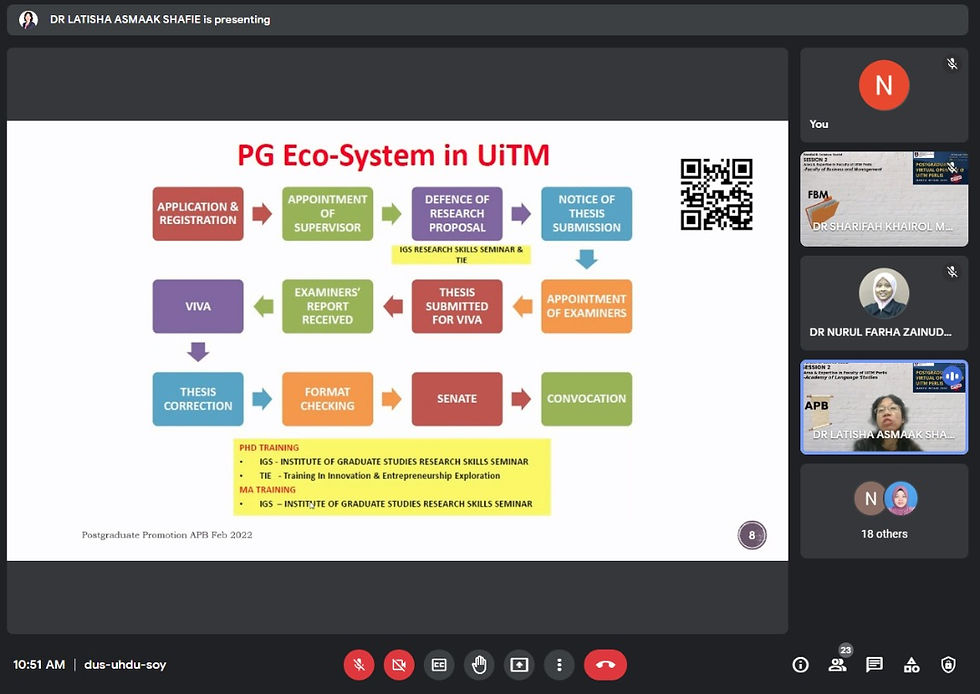
Task: Select your own 'You' video tile
Action: 884,95
